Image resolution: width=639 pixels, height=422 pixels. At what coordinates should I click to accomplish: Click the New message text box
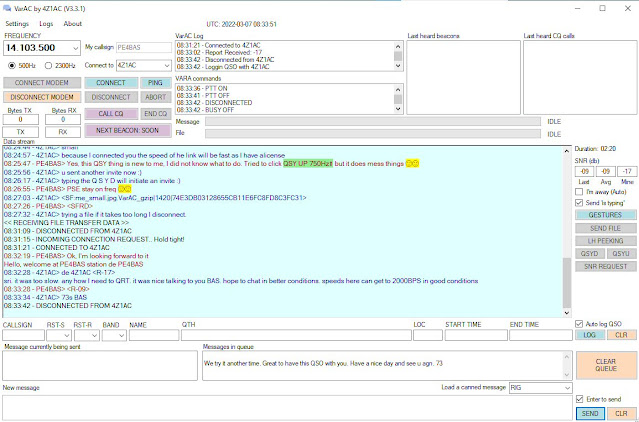pos(287,408)
